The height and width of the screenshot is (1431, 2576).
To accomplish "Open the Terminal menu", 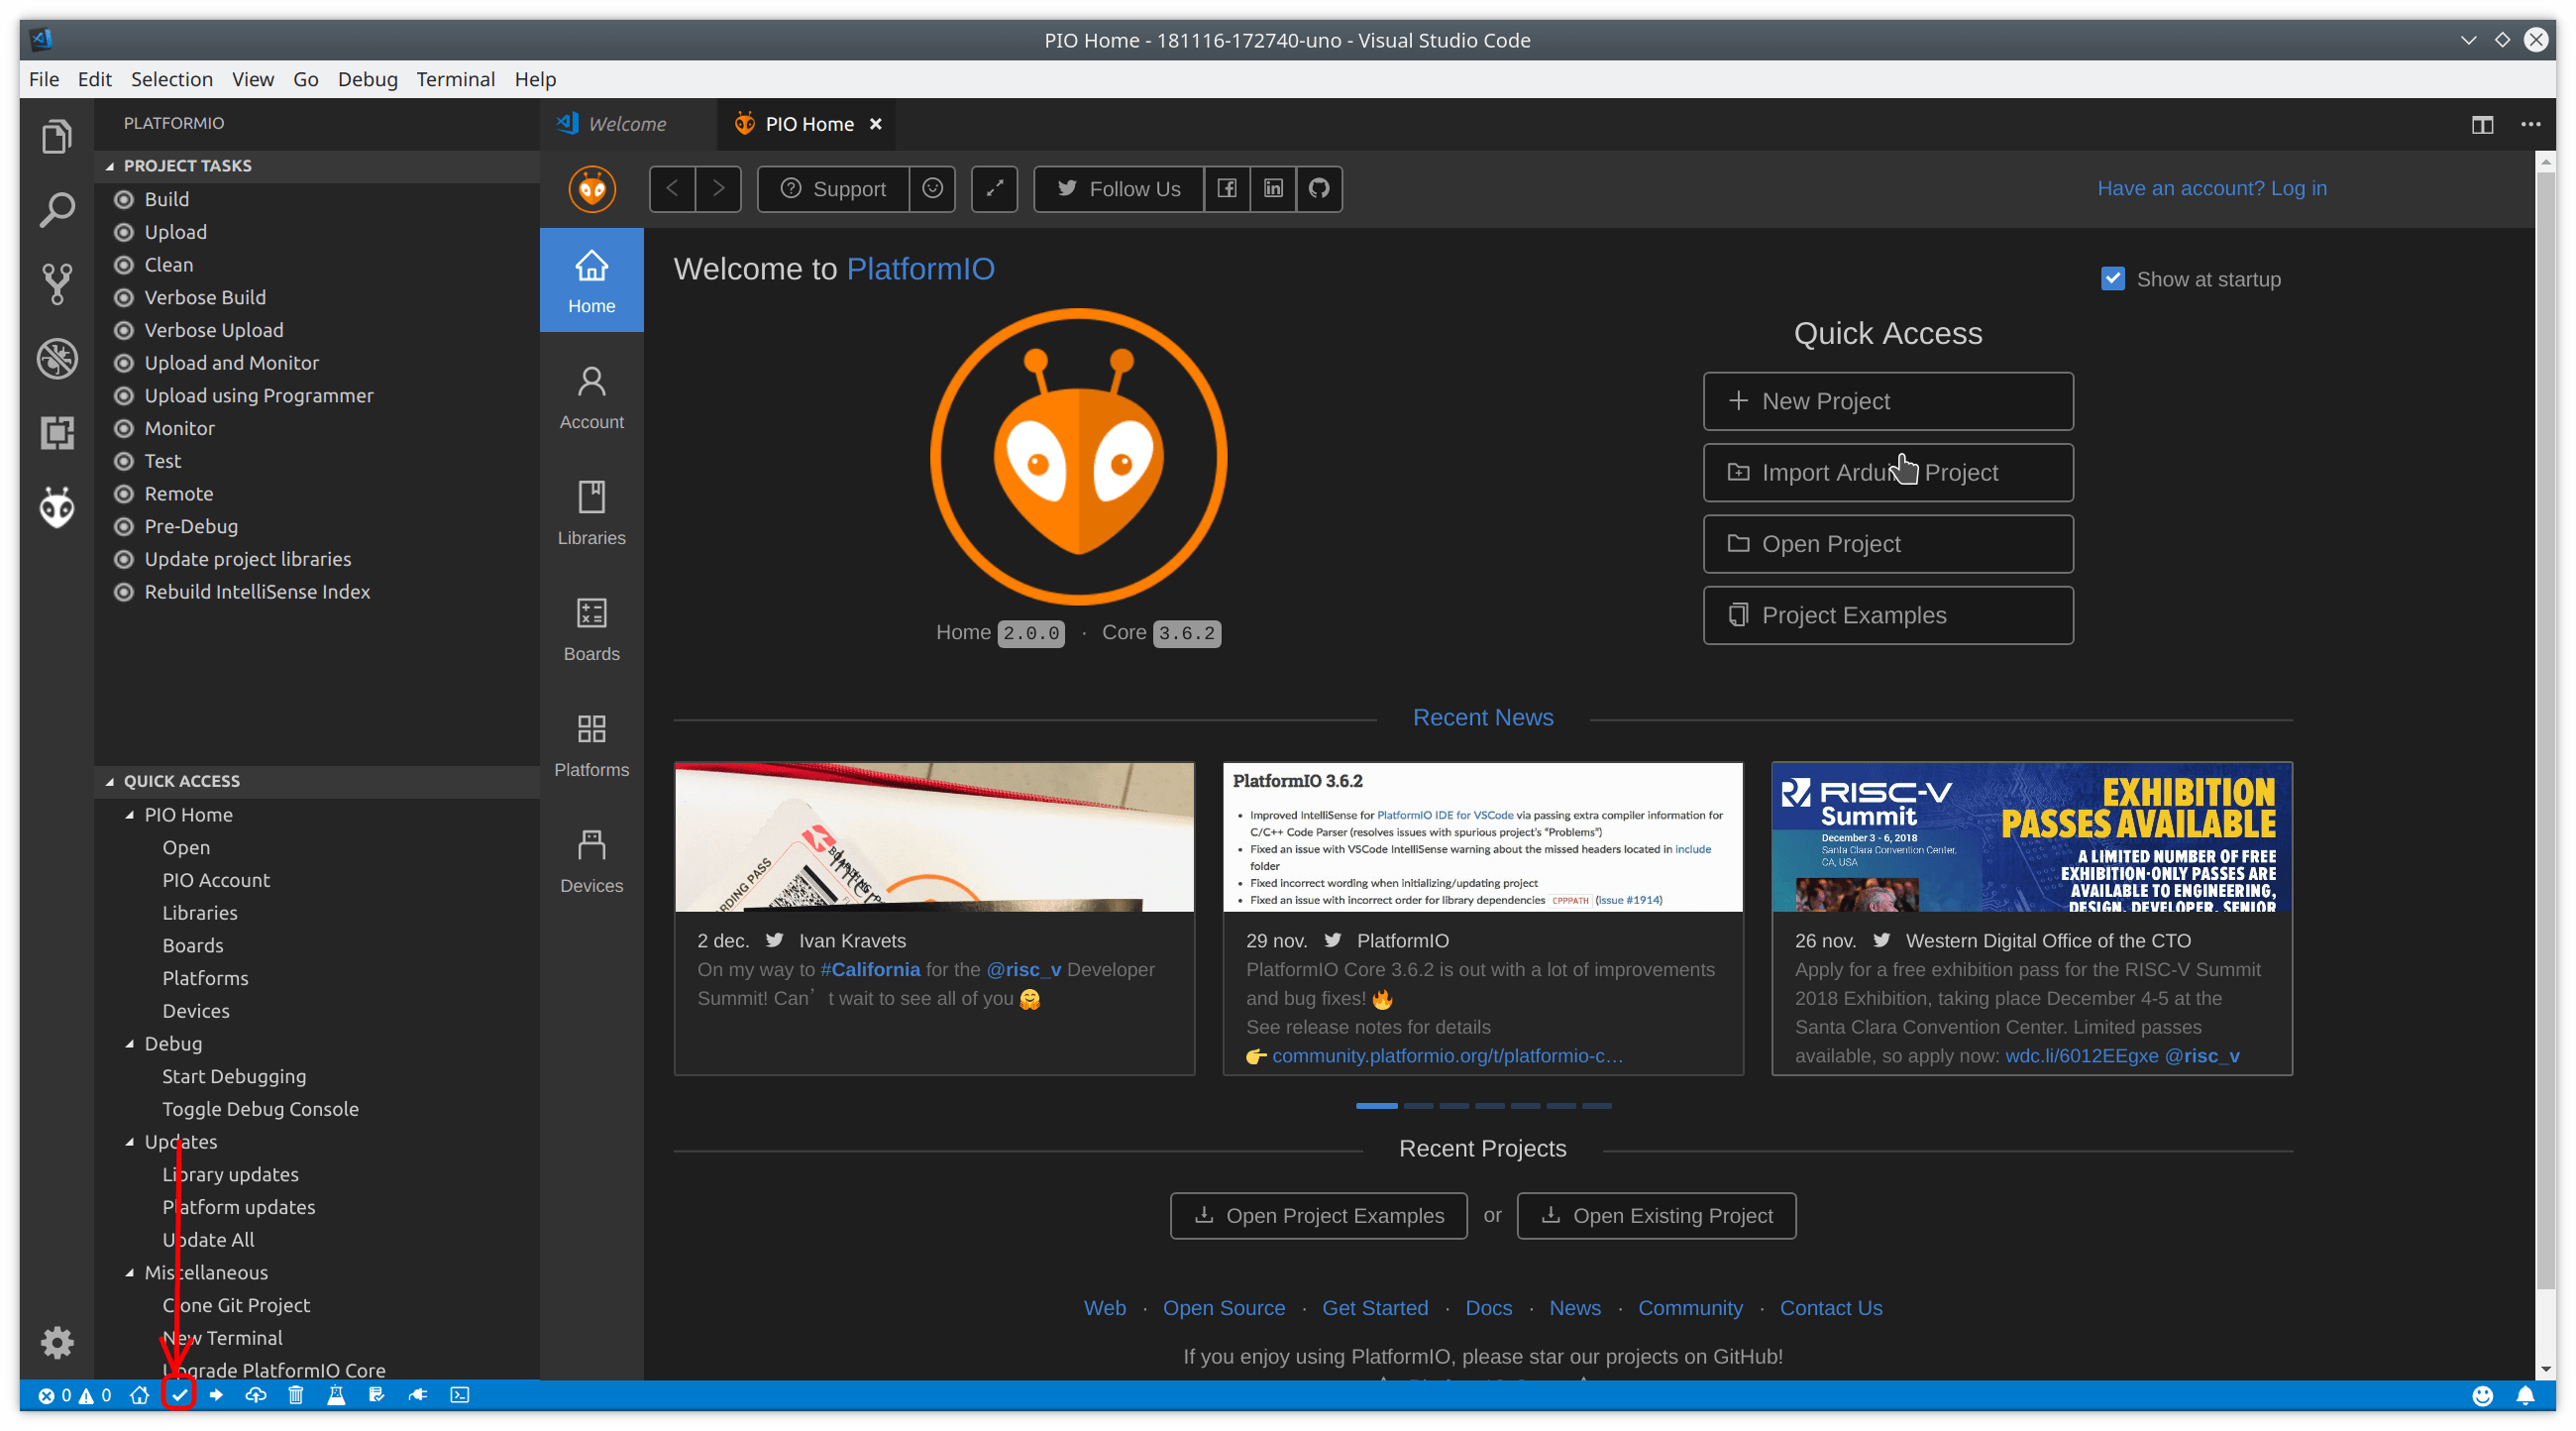I will click(455, 79).
